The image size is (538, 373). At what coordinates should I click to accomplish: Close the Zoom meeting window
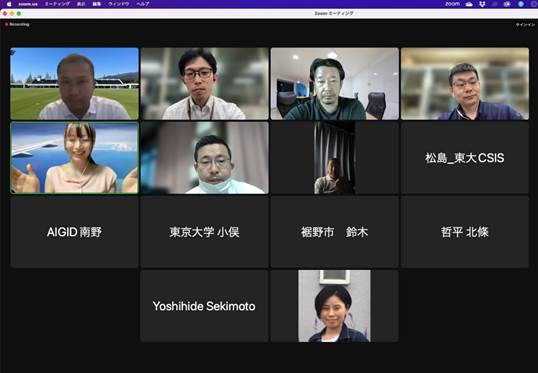(5, 13)
